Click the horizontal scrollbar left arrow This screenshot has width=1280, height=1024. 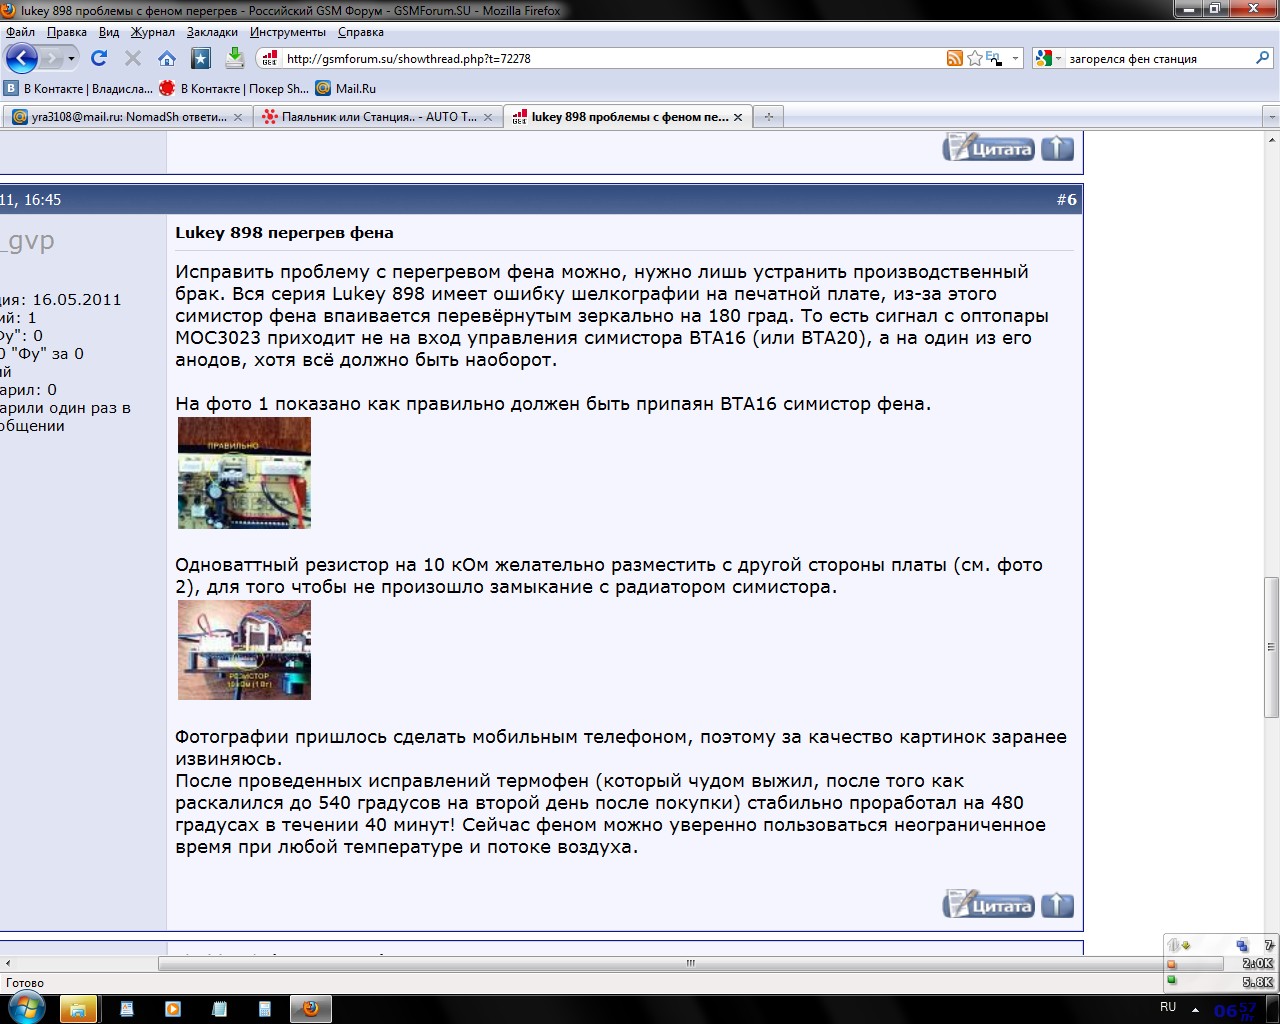(x=8, y=963)
